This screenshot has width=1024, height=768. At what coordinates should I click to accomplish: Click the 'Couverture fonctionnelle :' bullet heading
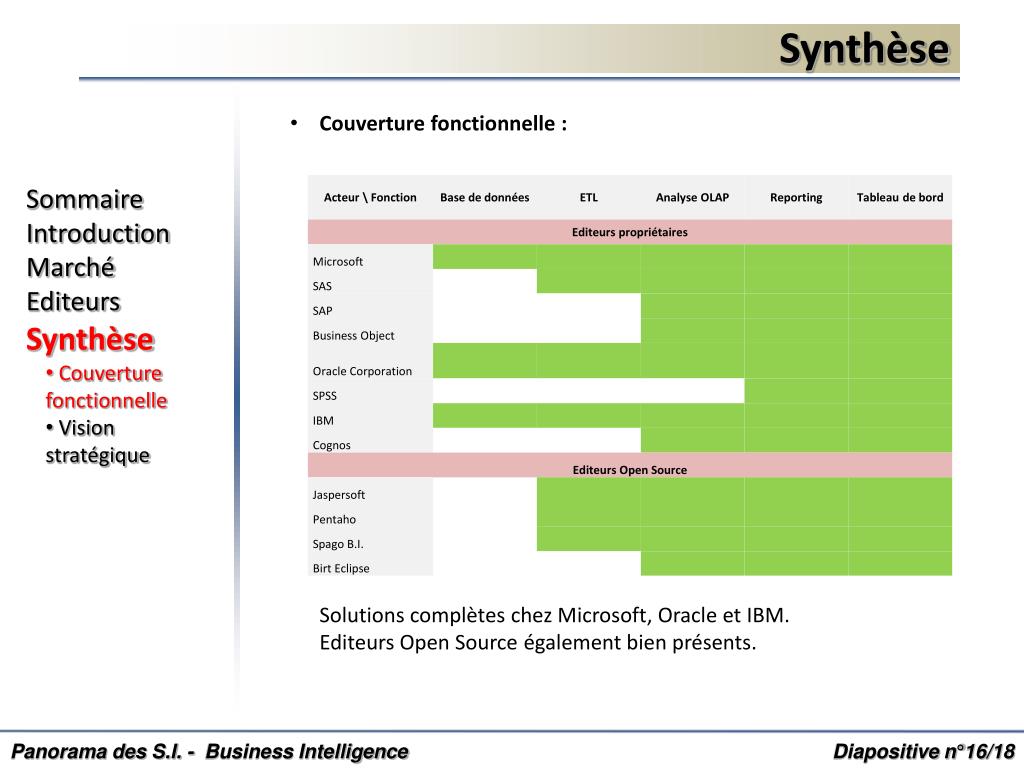point(443,123)
